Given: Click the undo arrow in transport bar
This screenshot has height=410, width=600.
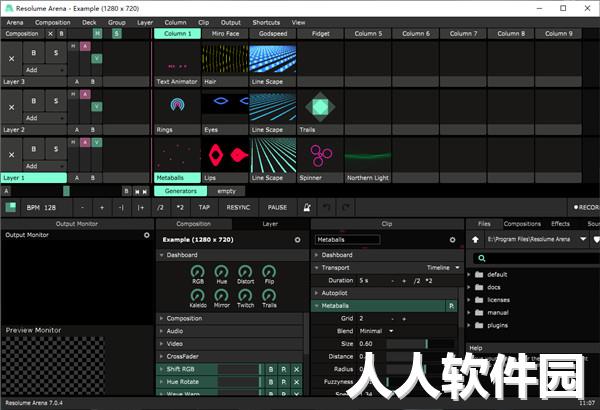Looking at the screenshot, I should 326,207.
